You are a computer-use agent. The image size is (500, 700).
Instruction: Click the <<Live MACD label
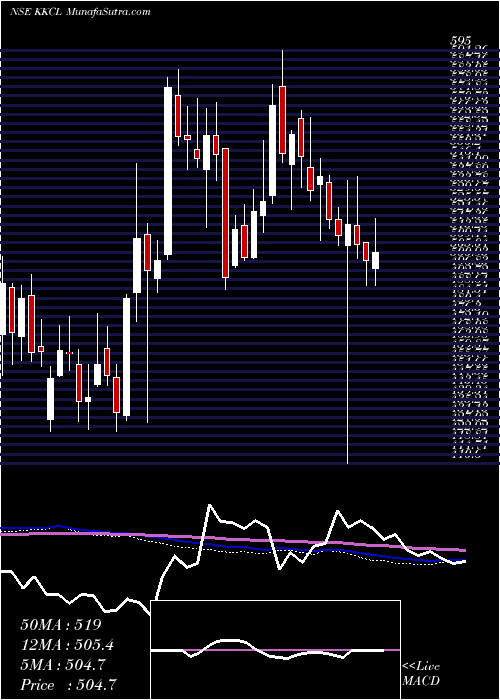421,674
